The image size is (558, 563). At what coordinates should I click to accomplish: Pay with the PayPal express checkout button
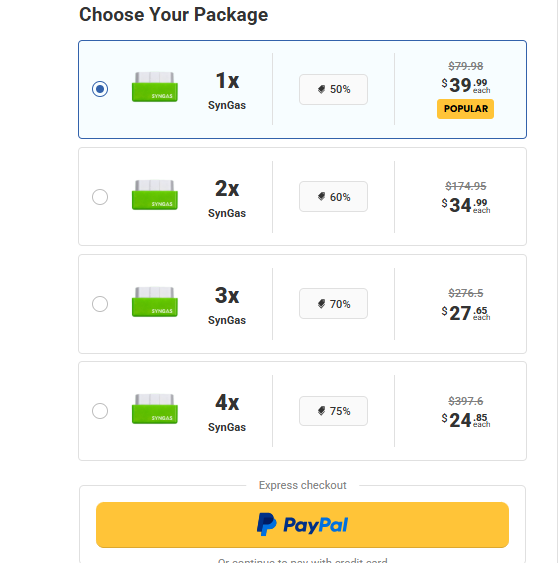[x=302, y=525]
